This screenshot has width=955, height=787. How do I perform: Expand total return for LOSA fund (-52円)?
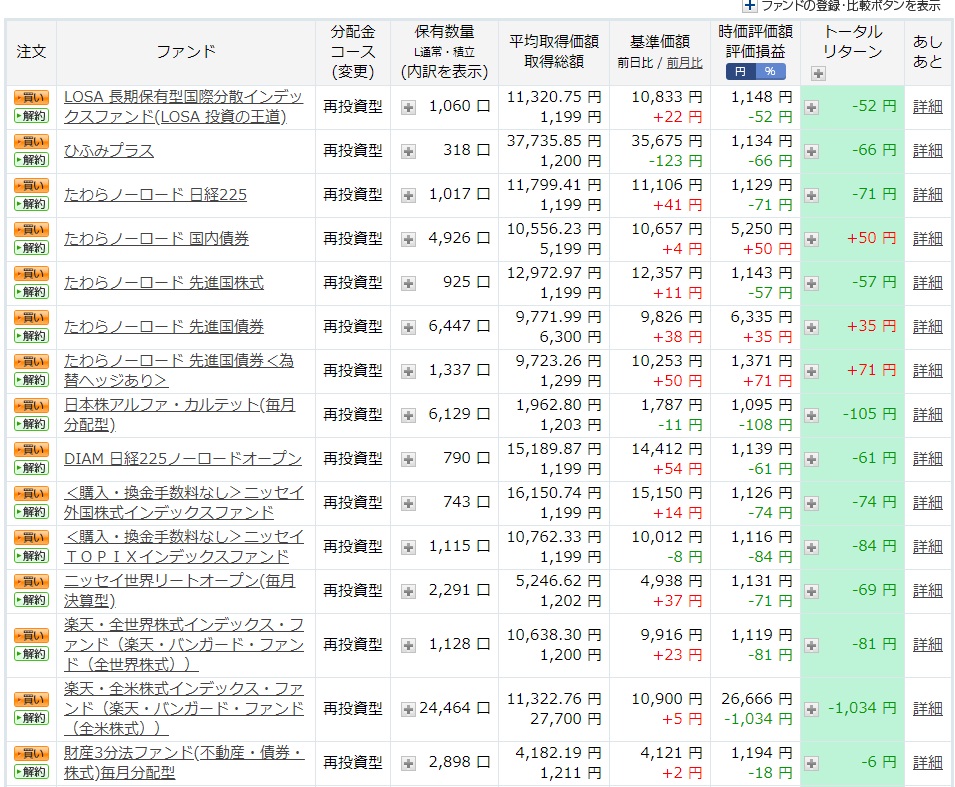(811, 108)
